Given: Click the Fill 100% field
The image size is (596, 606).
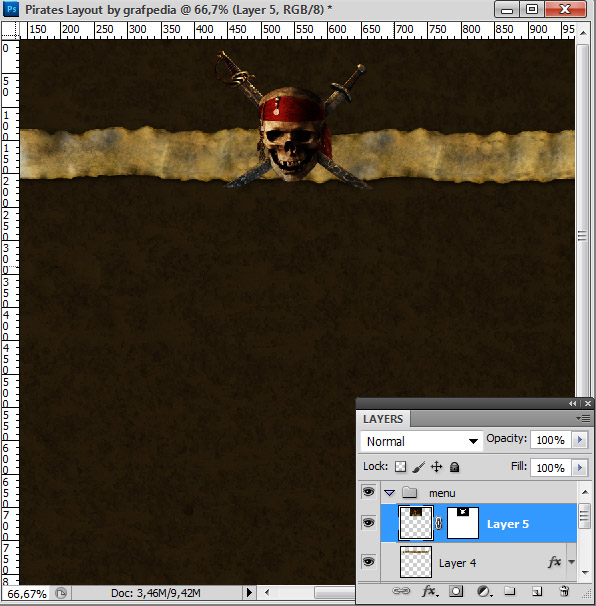Looking at the screenshot, I should point(551,468).
